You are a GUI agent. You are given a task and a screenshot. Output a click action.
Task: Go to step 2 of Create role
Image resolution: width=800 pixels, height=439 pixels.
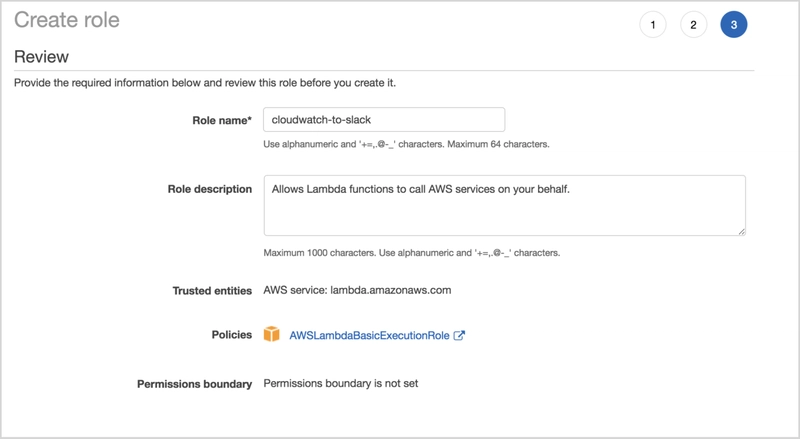[693, 25]
